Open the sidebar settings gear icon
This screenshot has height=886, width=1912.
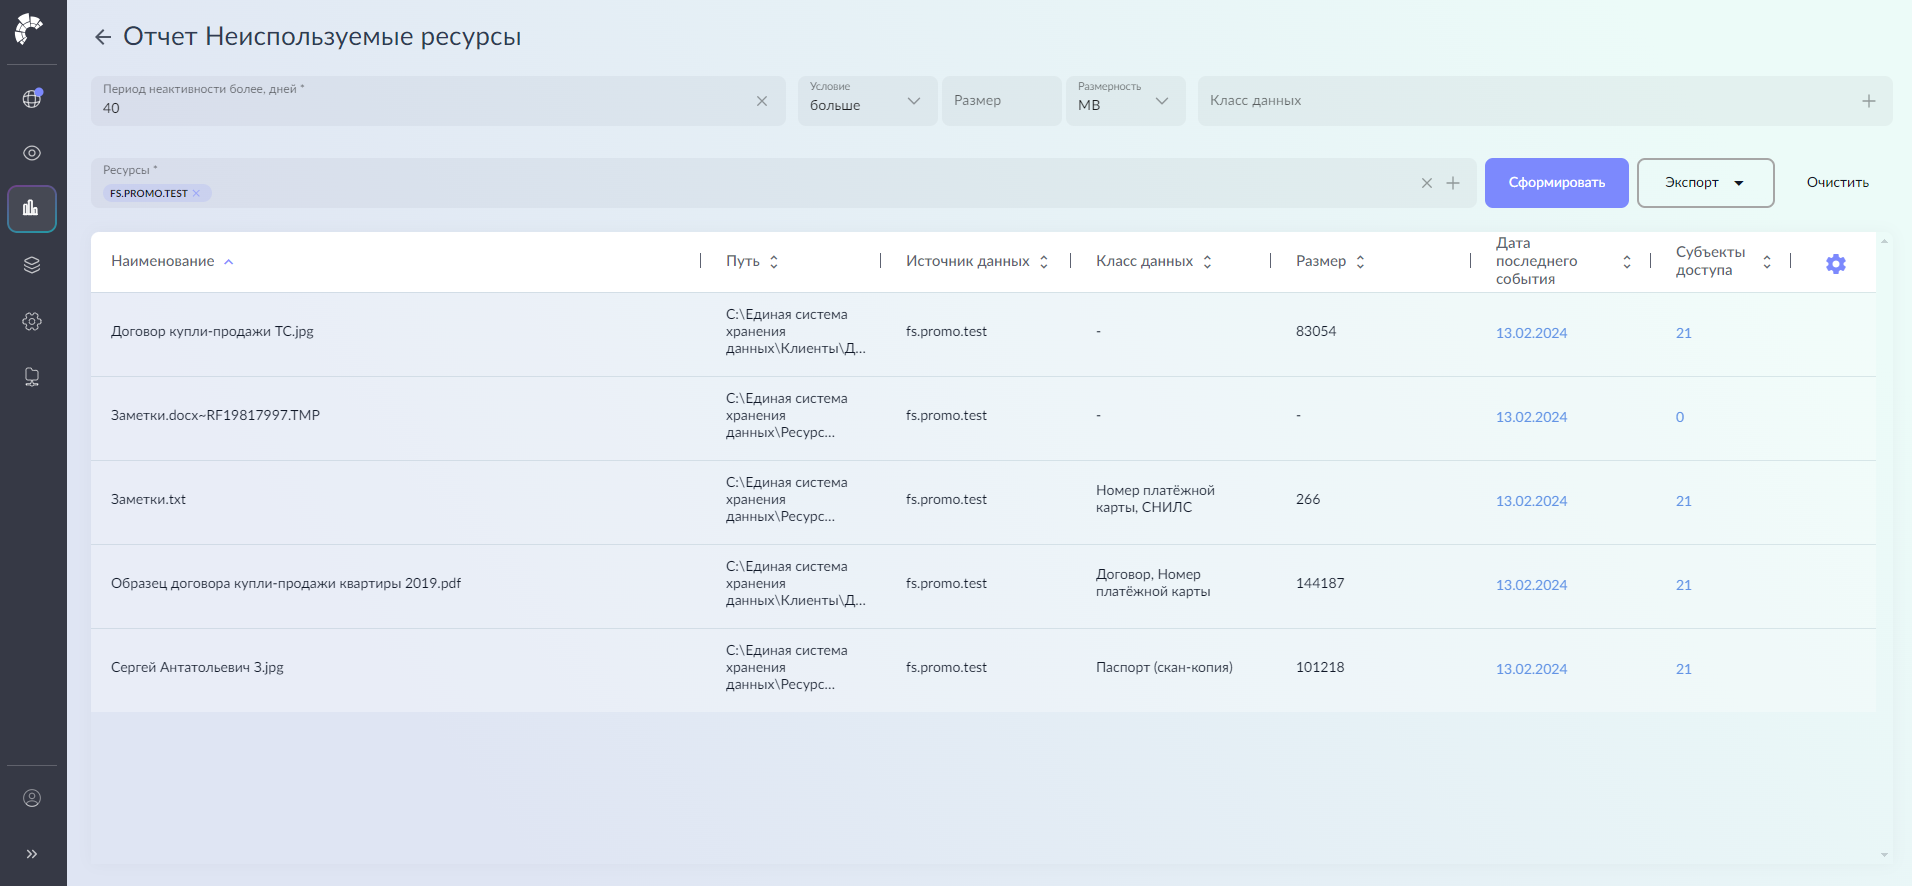(x=32, y=321)
